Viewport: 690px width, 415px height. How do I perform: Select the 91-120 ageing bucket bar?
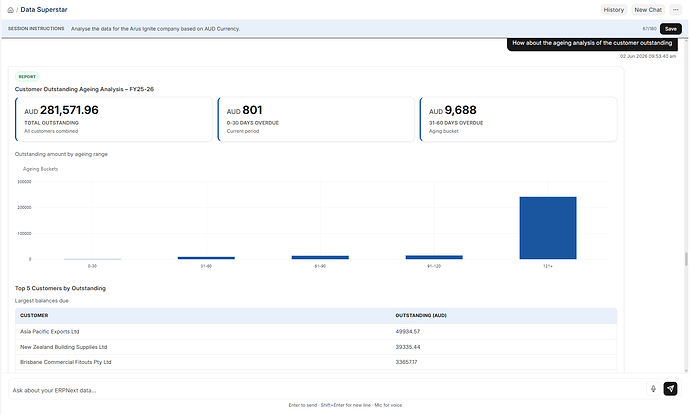click(434, 257)
